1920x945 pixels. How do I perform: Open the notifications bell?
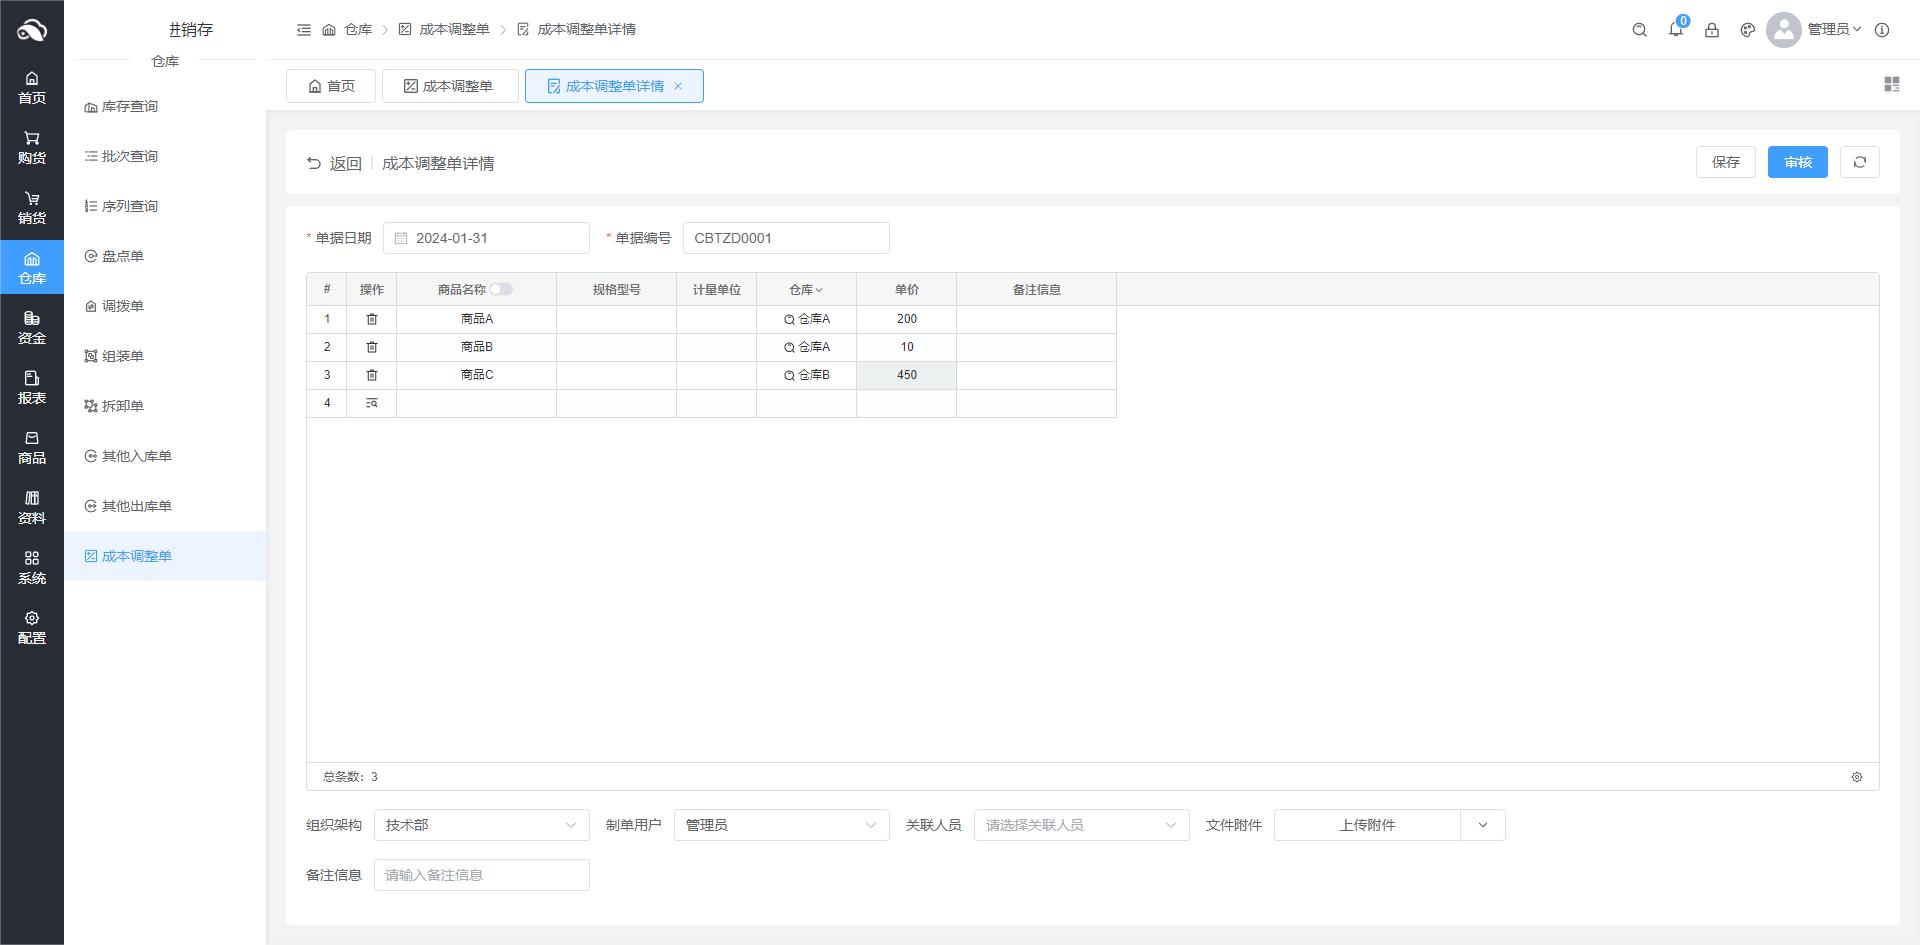click(1675, 30)
